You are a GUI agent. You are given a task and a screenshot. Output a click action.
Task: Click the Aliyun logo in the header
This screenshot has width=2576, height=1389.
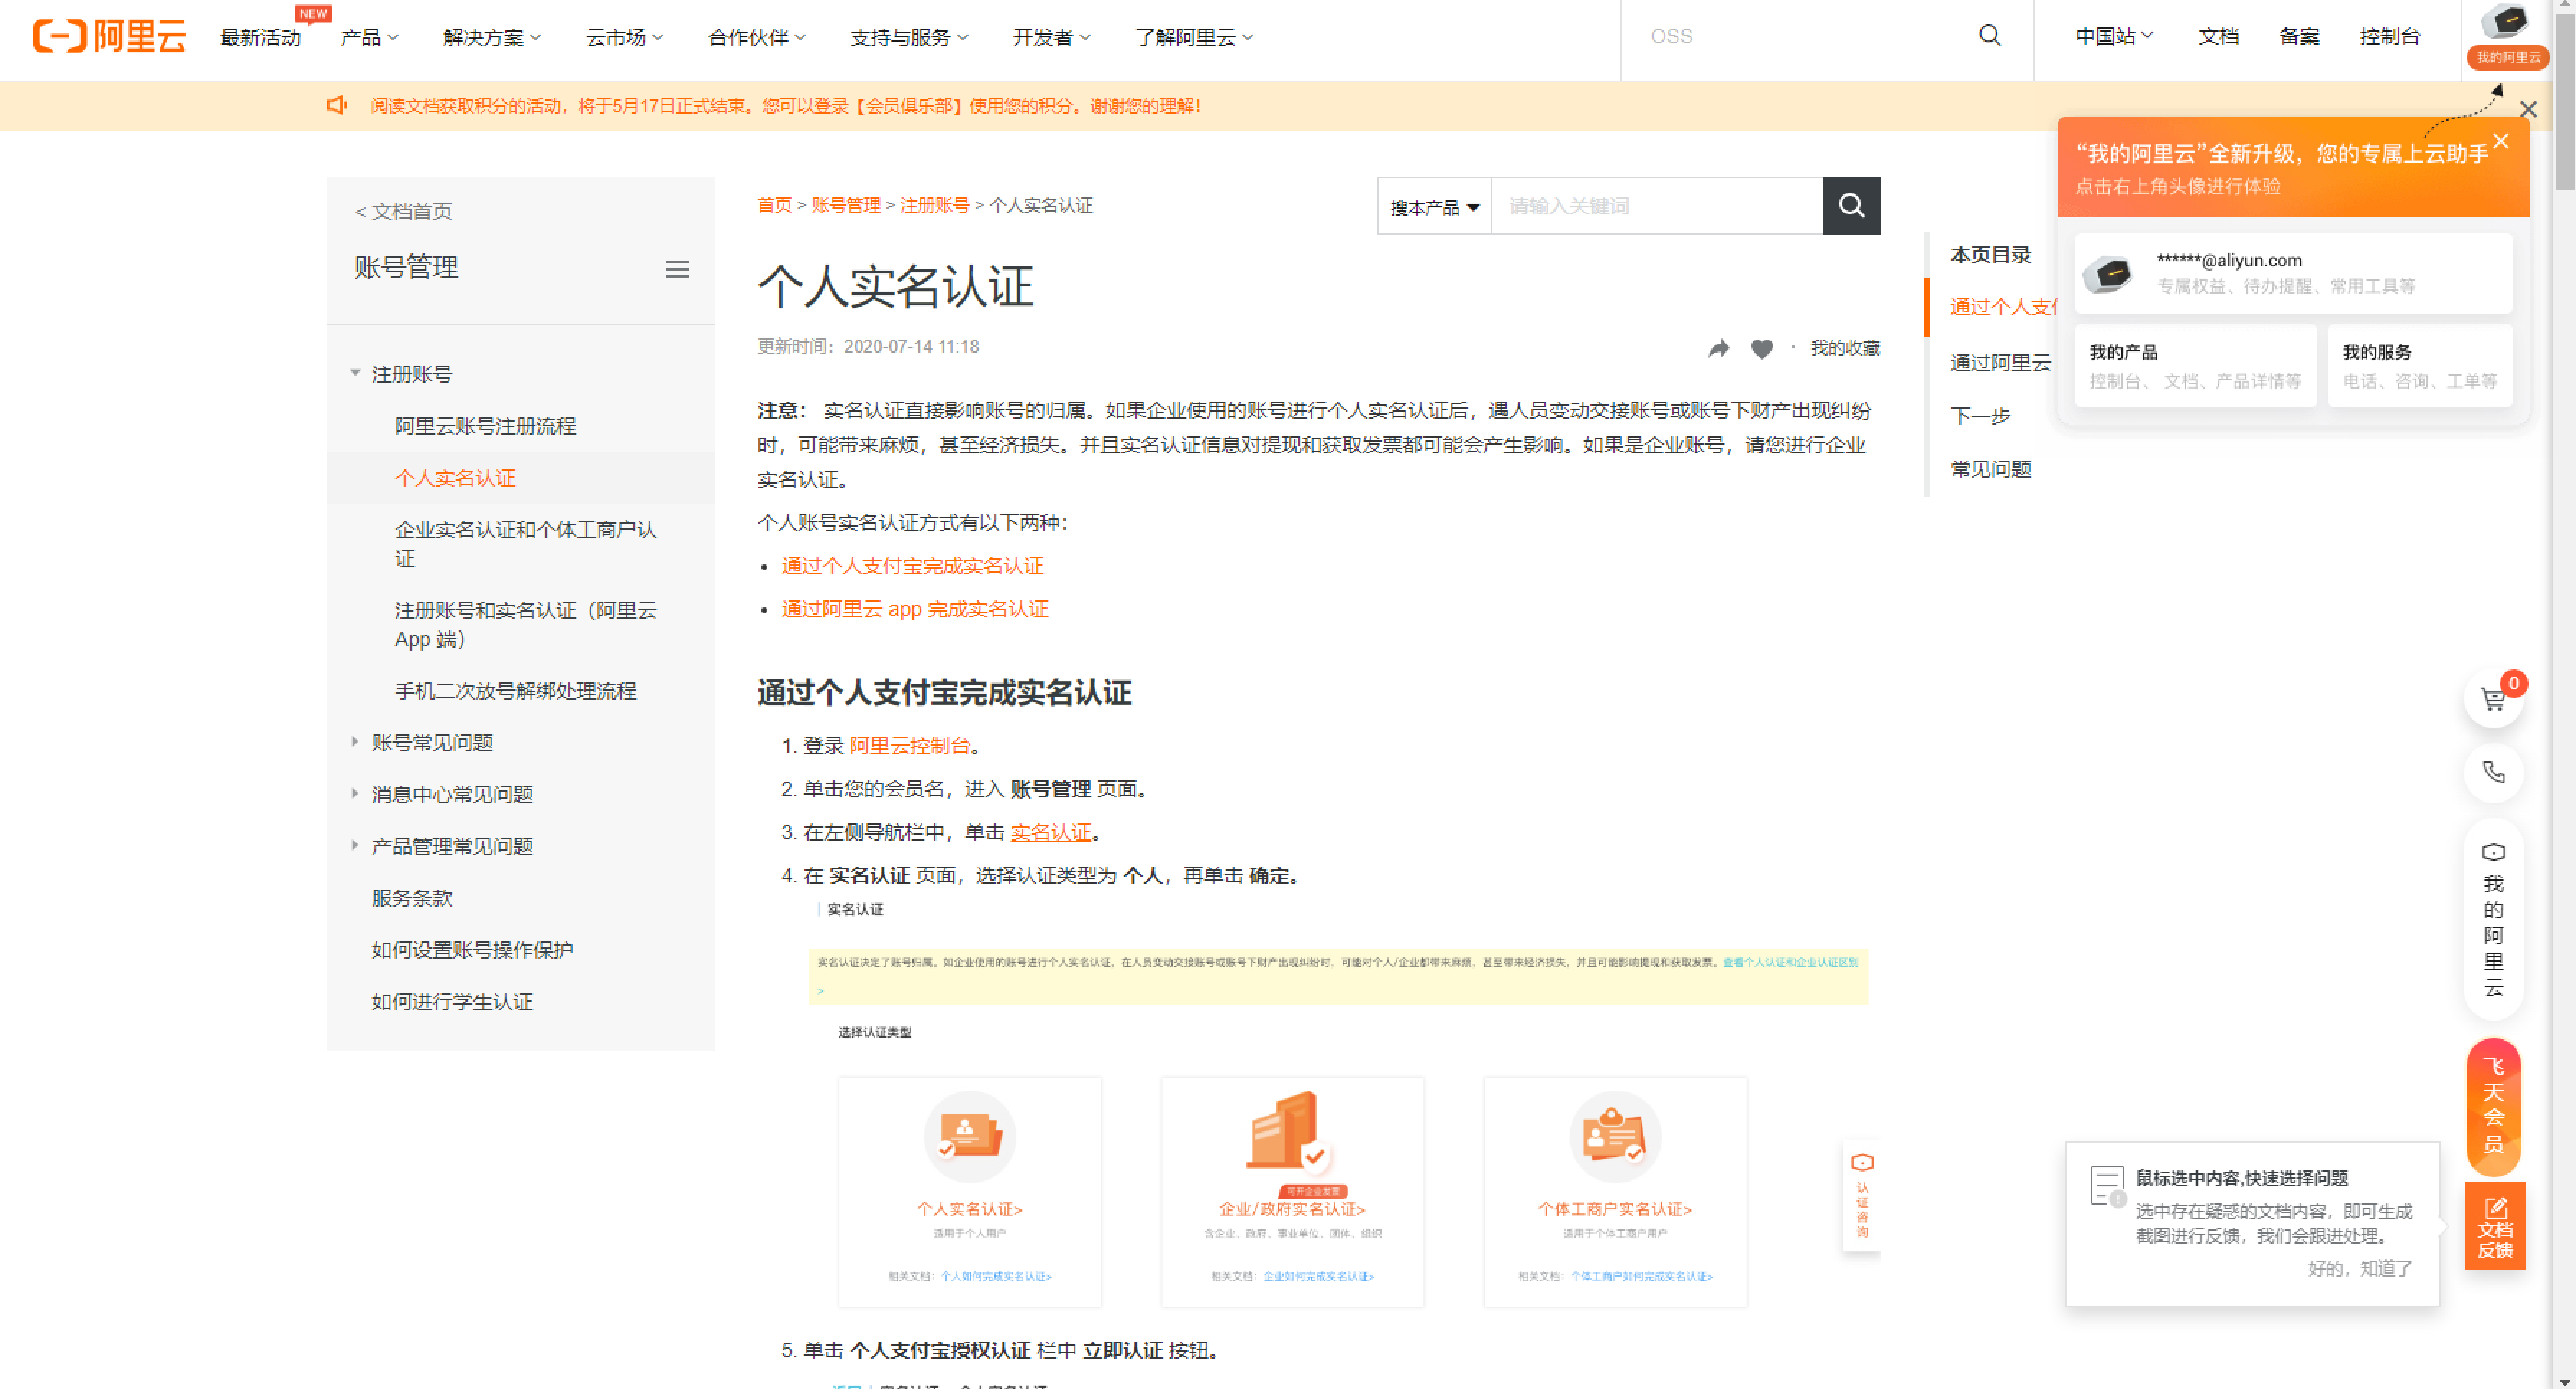tap(109, 36)
